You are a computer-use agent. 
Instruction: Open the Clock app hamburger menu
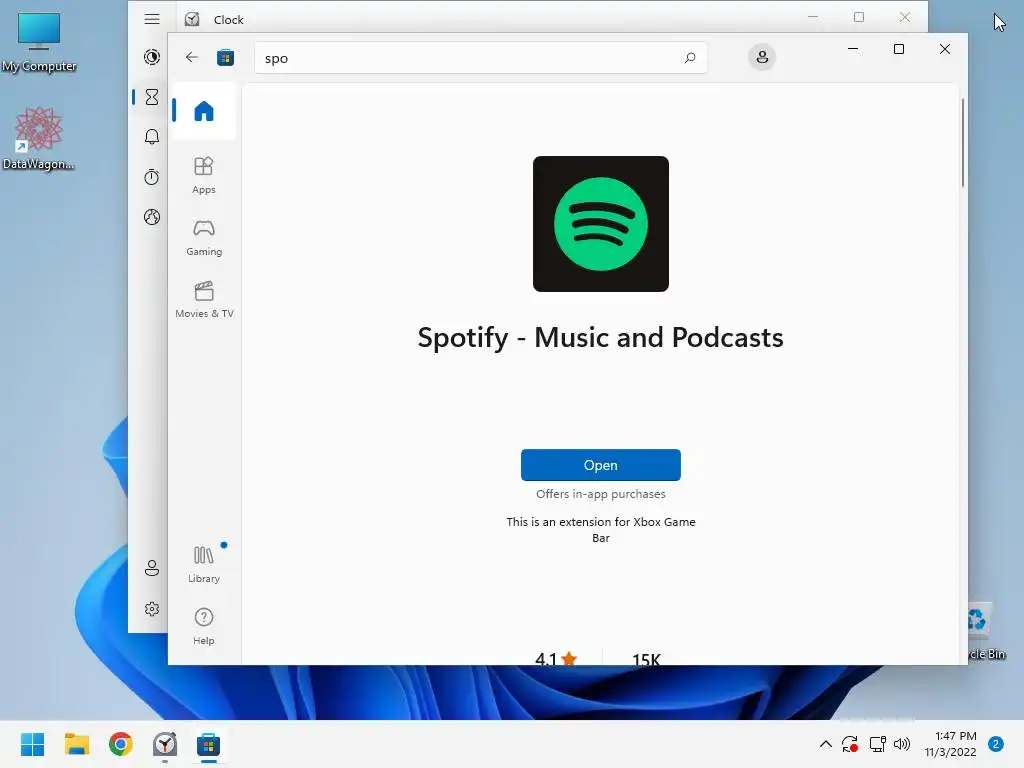click(x=152, y=19)
